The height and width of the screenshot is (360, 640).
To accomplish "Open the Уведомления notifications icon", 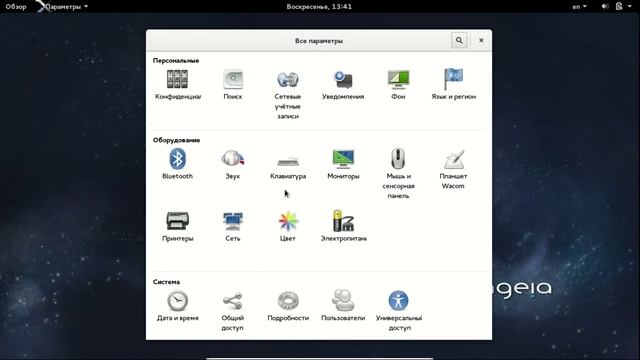I will coord(343,79).
